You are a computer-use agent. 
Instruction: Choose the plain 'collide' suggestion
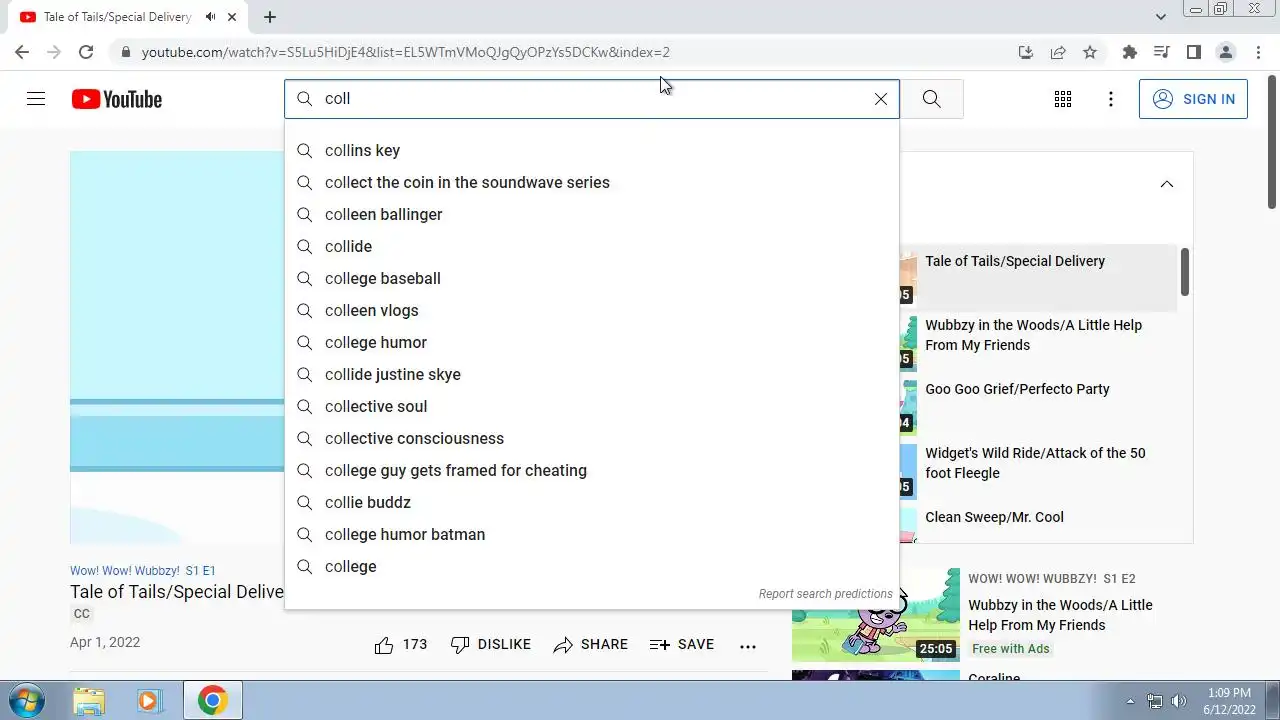tap(592, 246)
